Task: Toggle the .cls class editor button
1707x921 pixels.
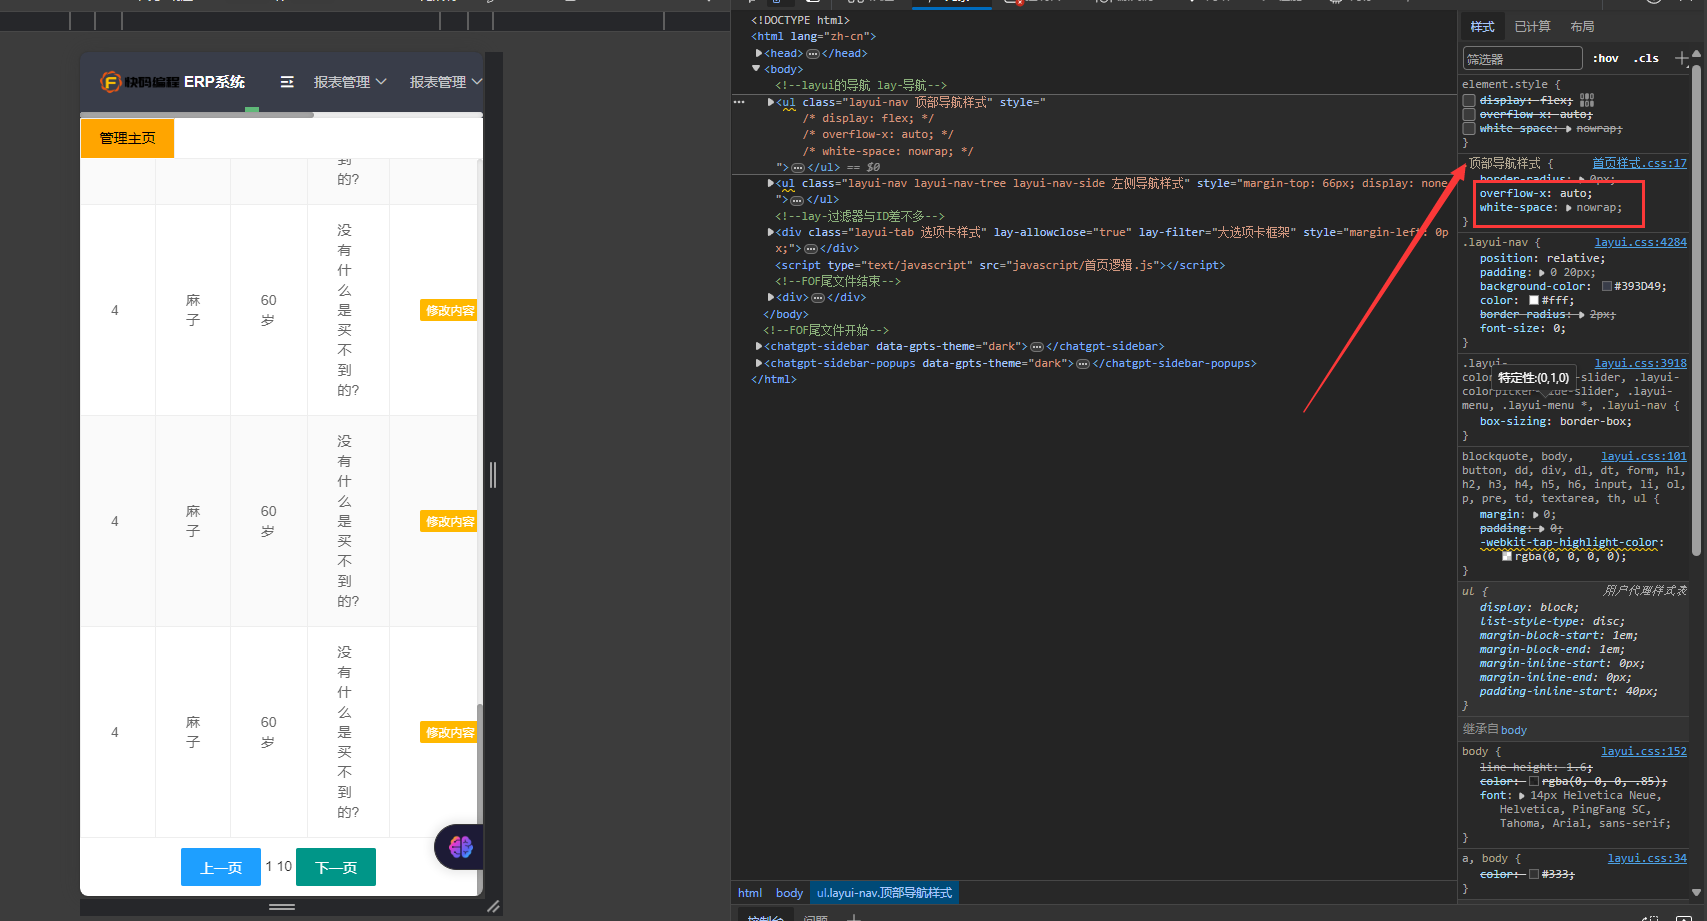Action: pyautogui.click(x=1646, y=58)
